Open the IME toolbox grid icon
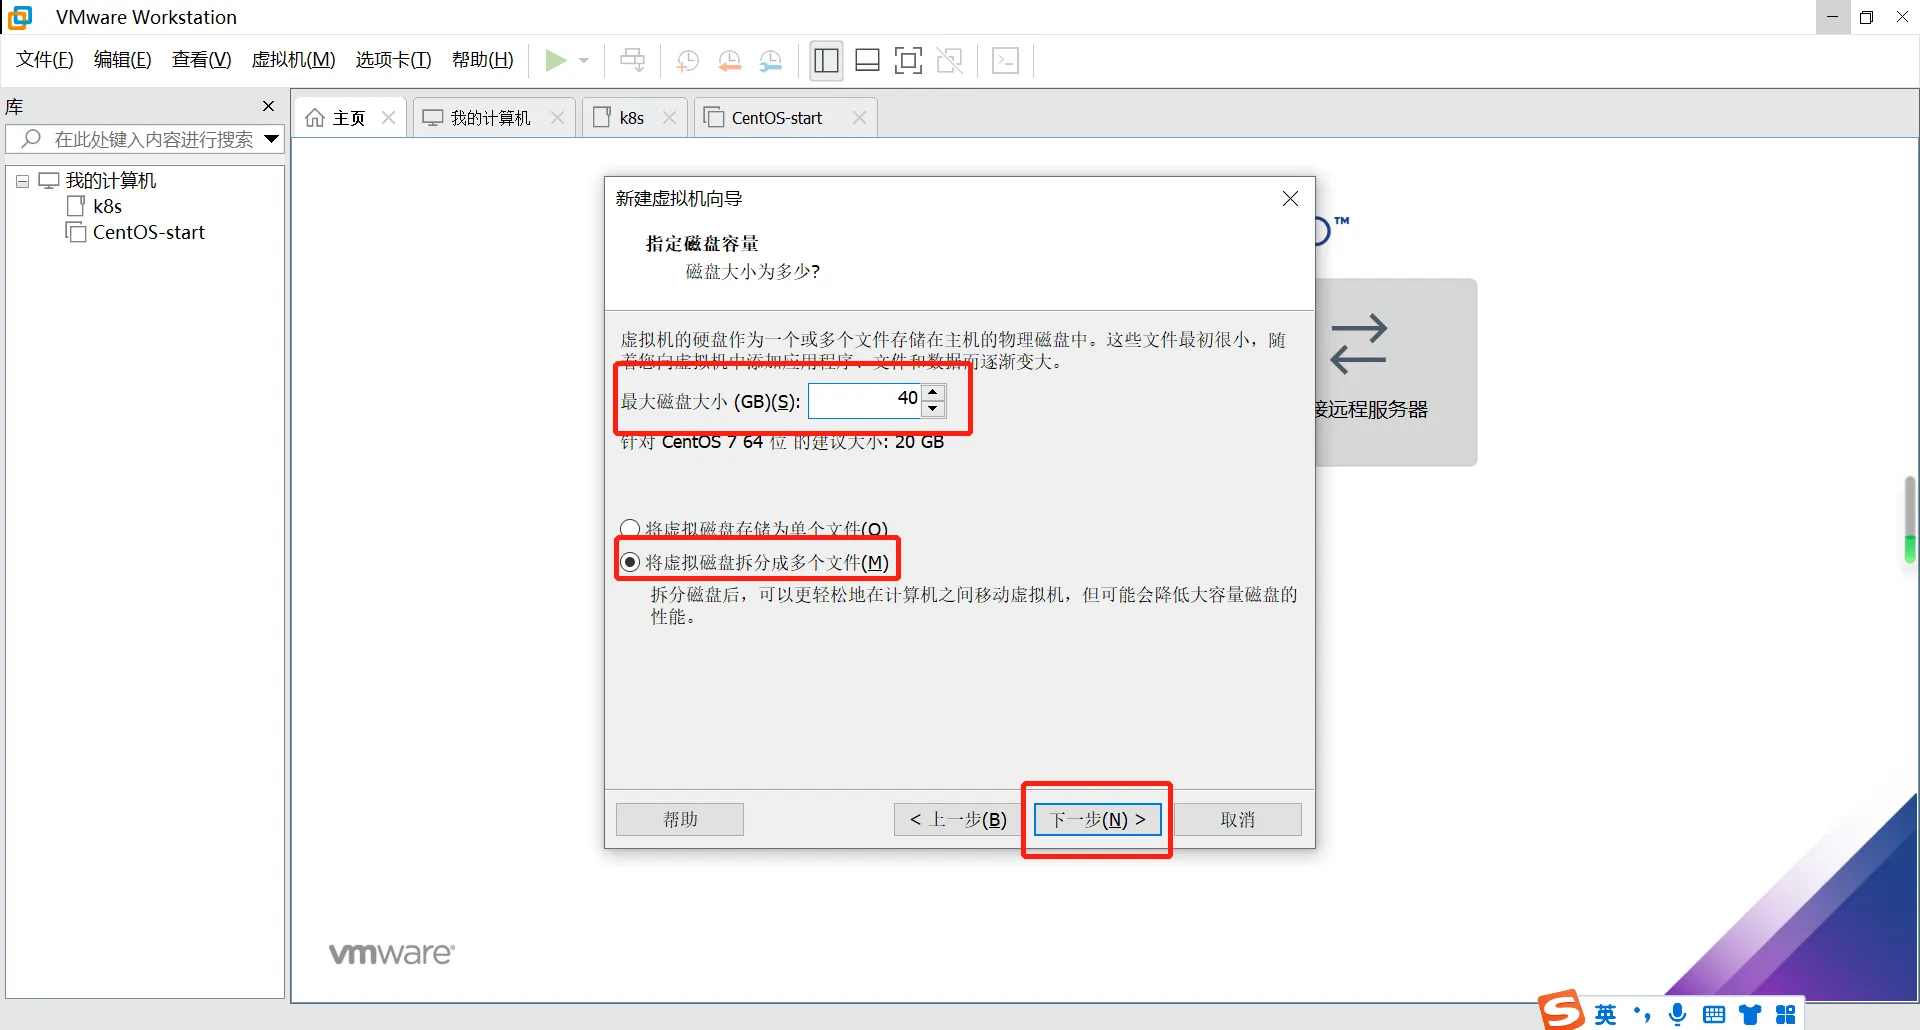Viewport: 1920px width, 1030px height. [x=1786, y=1015]
